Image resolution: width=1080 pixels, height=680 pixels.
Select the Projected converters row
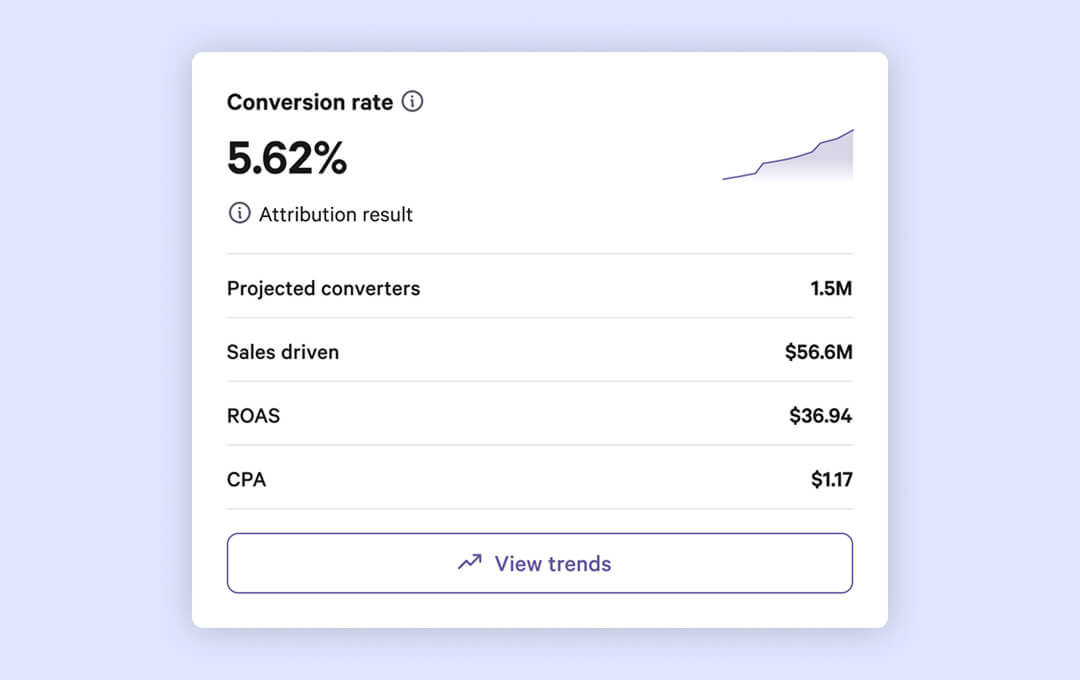pyautogui.click(x=322, y=288)
